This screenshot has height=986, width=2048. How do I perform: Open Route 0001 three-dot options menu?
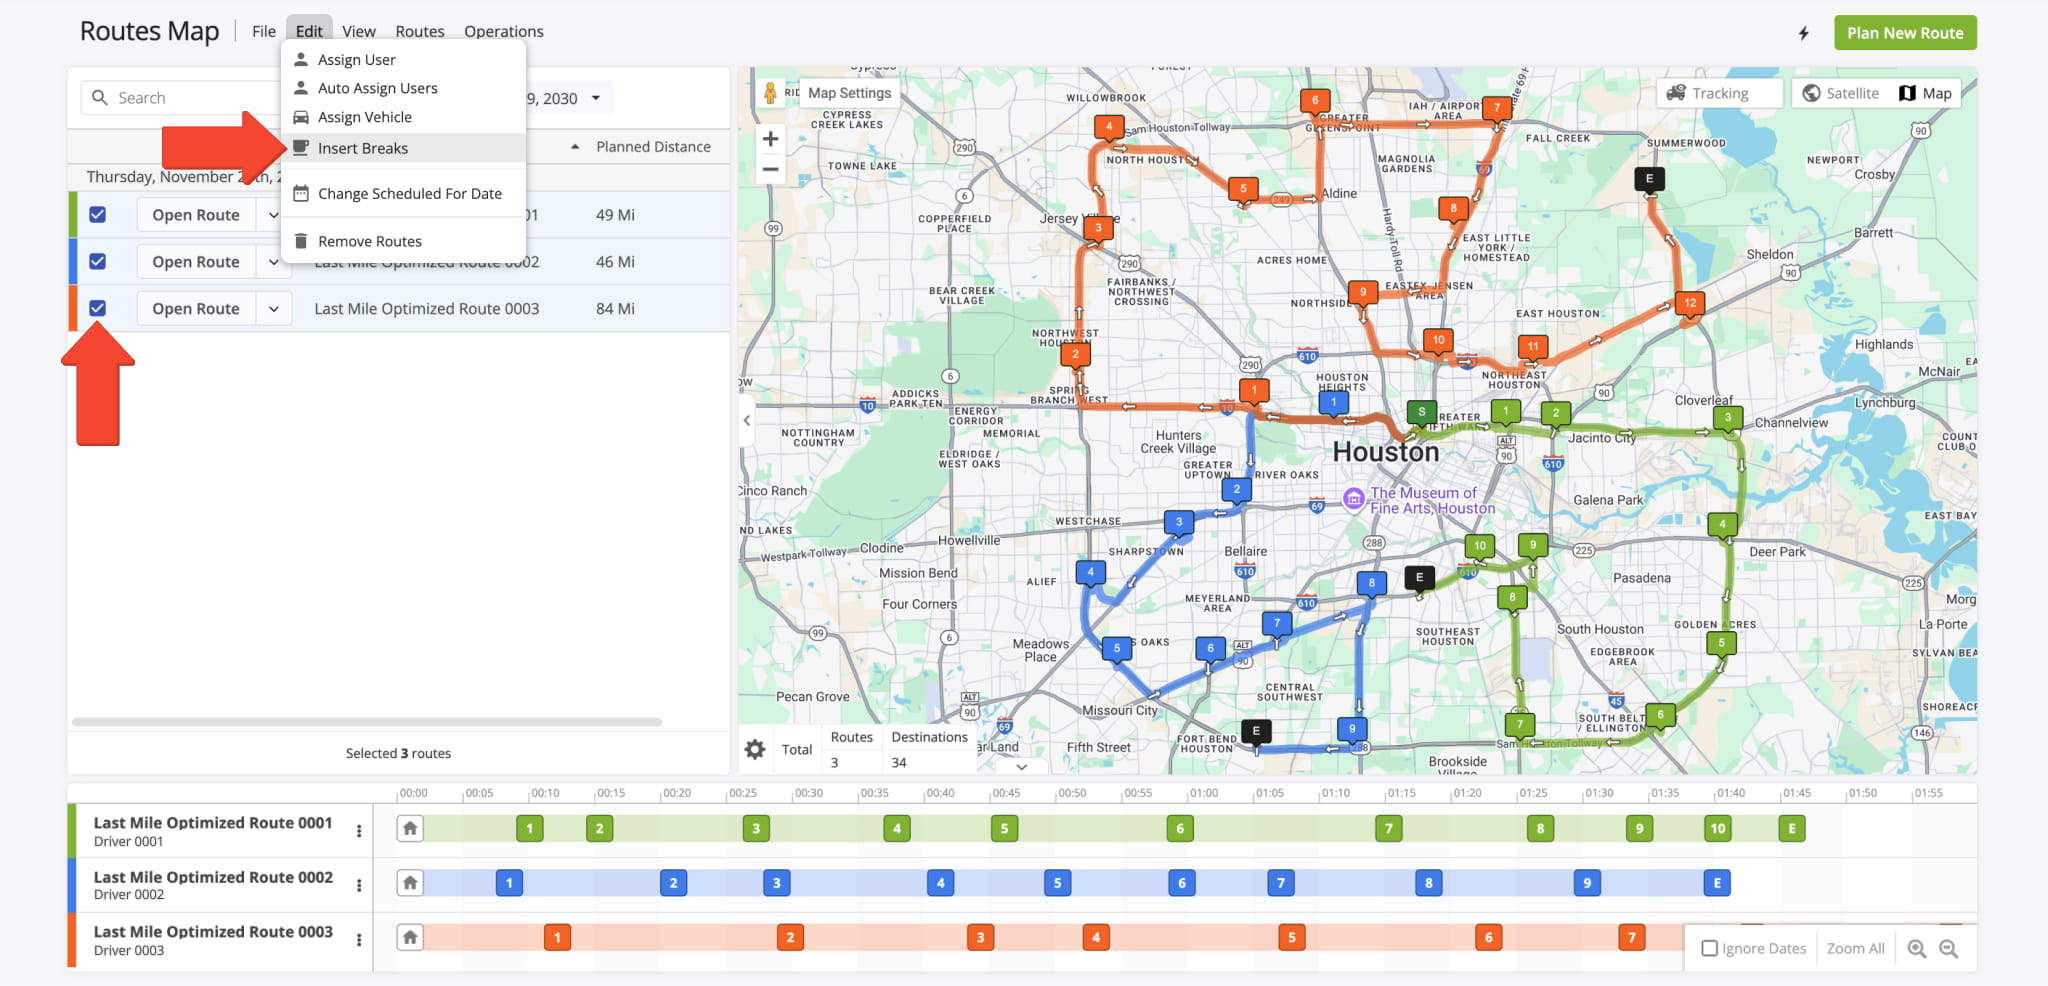pyautogui.click(x=359, y=831)
